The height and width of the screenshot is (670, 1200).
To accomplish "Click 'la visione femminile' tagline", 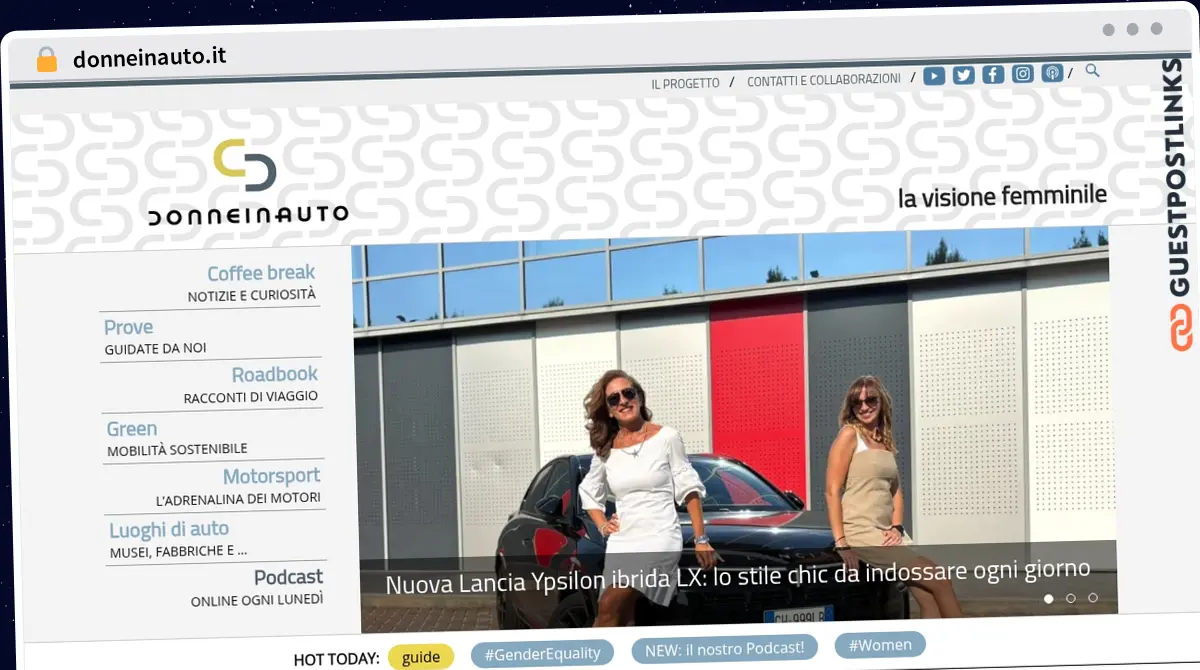I will tap(1002, 196).
